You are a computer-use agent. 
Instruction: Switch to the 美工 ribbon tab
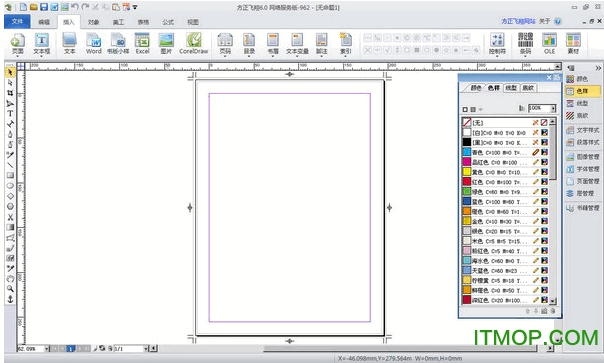point(118,22)
